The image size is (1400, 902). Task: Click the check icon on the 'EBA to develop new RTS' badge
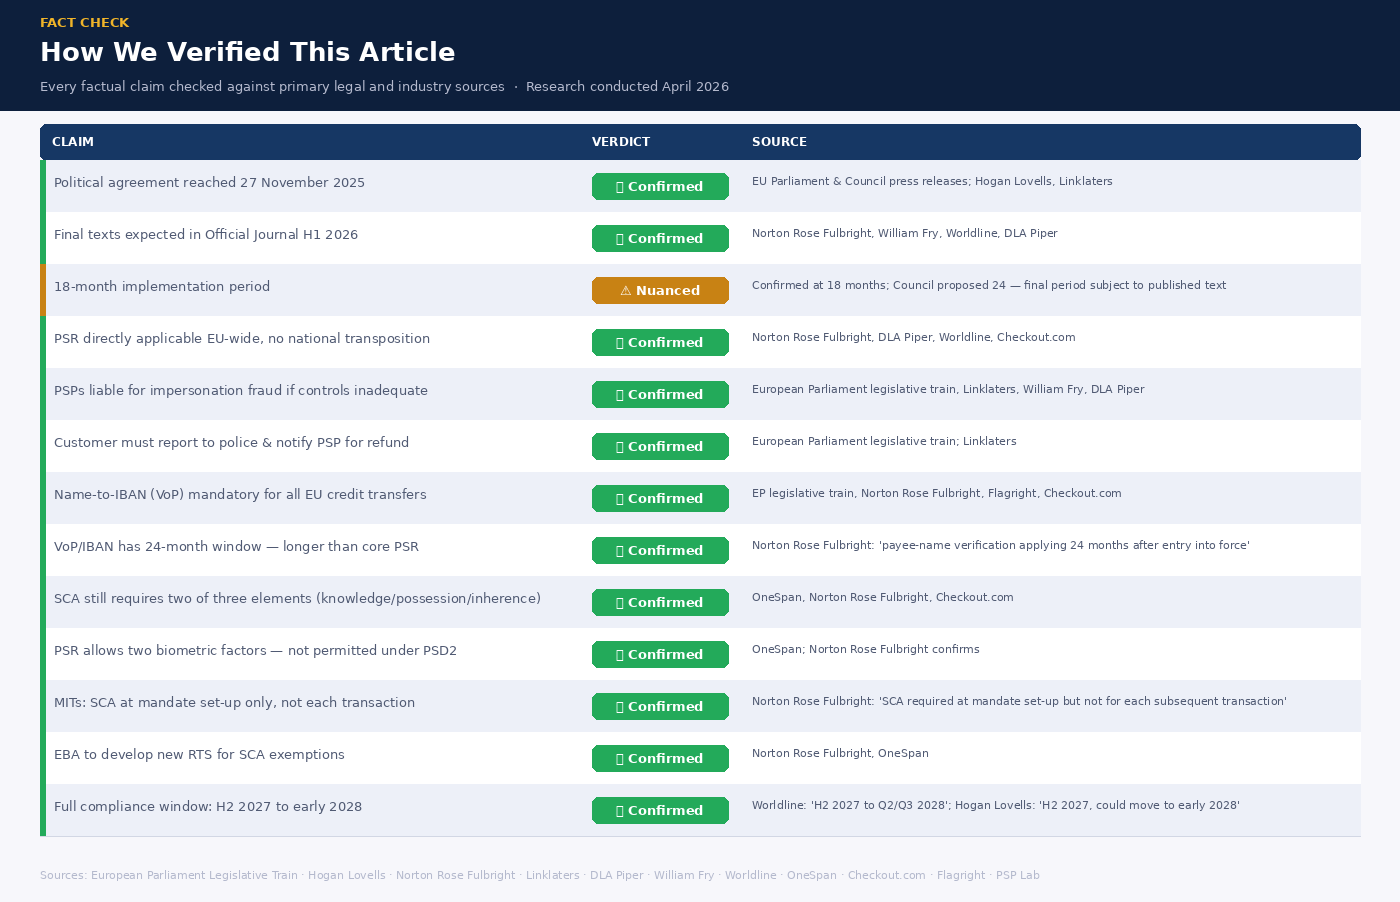(618, 758)
